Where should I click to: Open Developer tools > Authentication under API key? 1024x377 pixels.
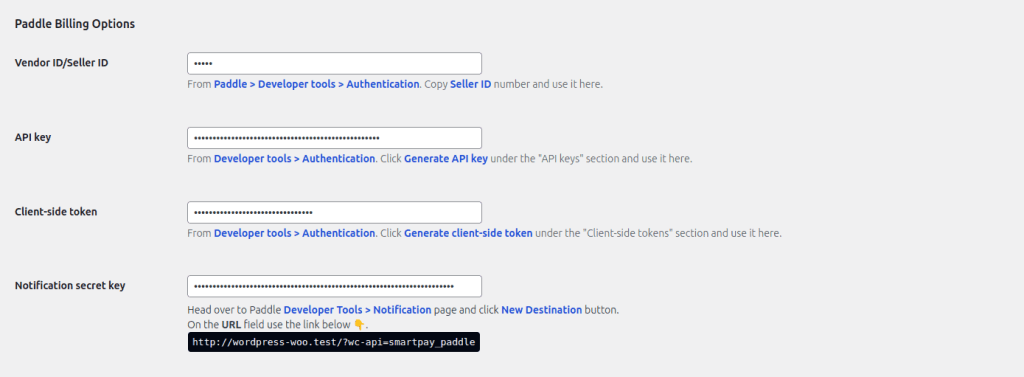[x=295, y=159]
